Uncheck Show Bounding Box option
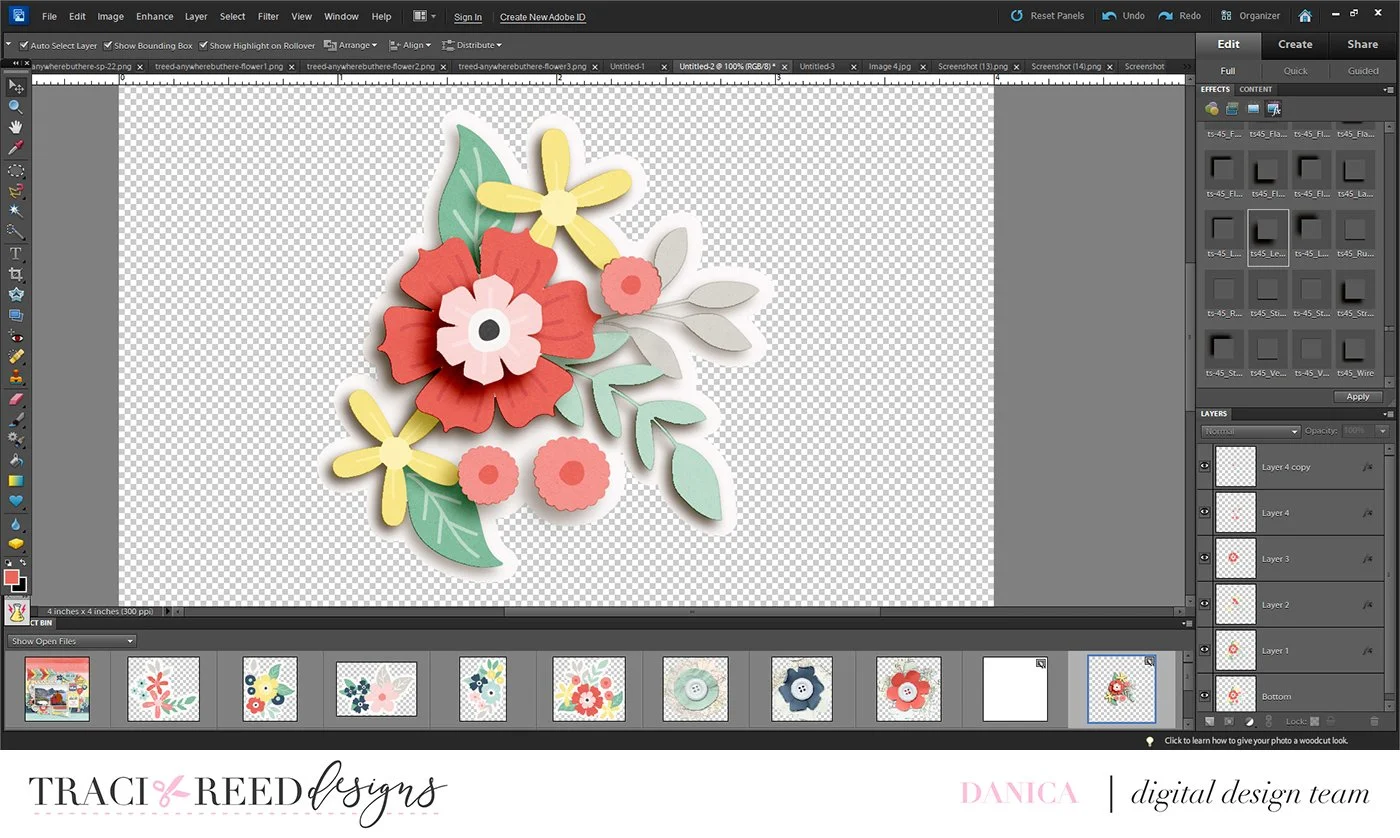Viewport: 1400px width, 838px height. (x=107, y=46)
